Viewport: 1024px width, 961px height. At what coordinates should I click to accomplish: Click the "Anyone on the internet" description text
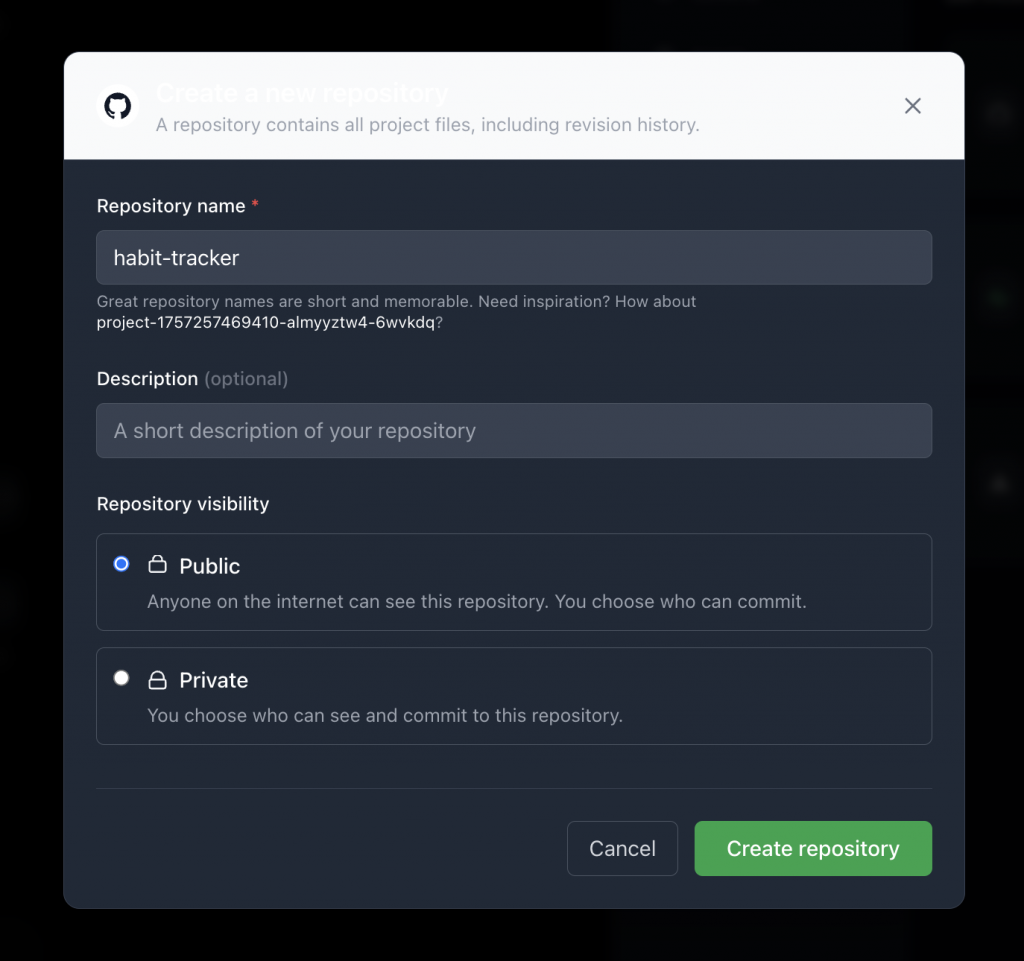click(x=476, y=602)
